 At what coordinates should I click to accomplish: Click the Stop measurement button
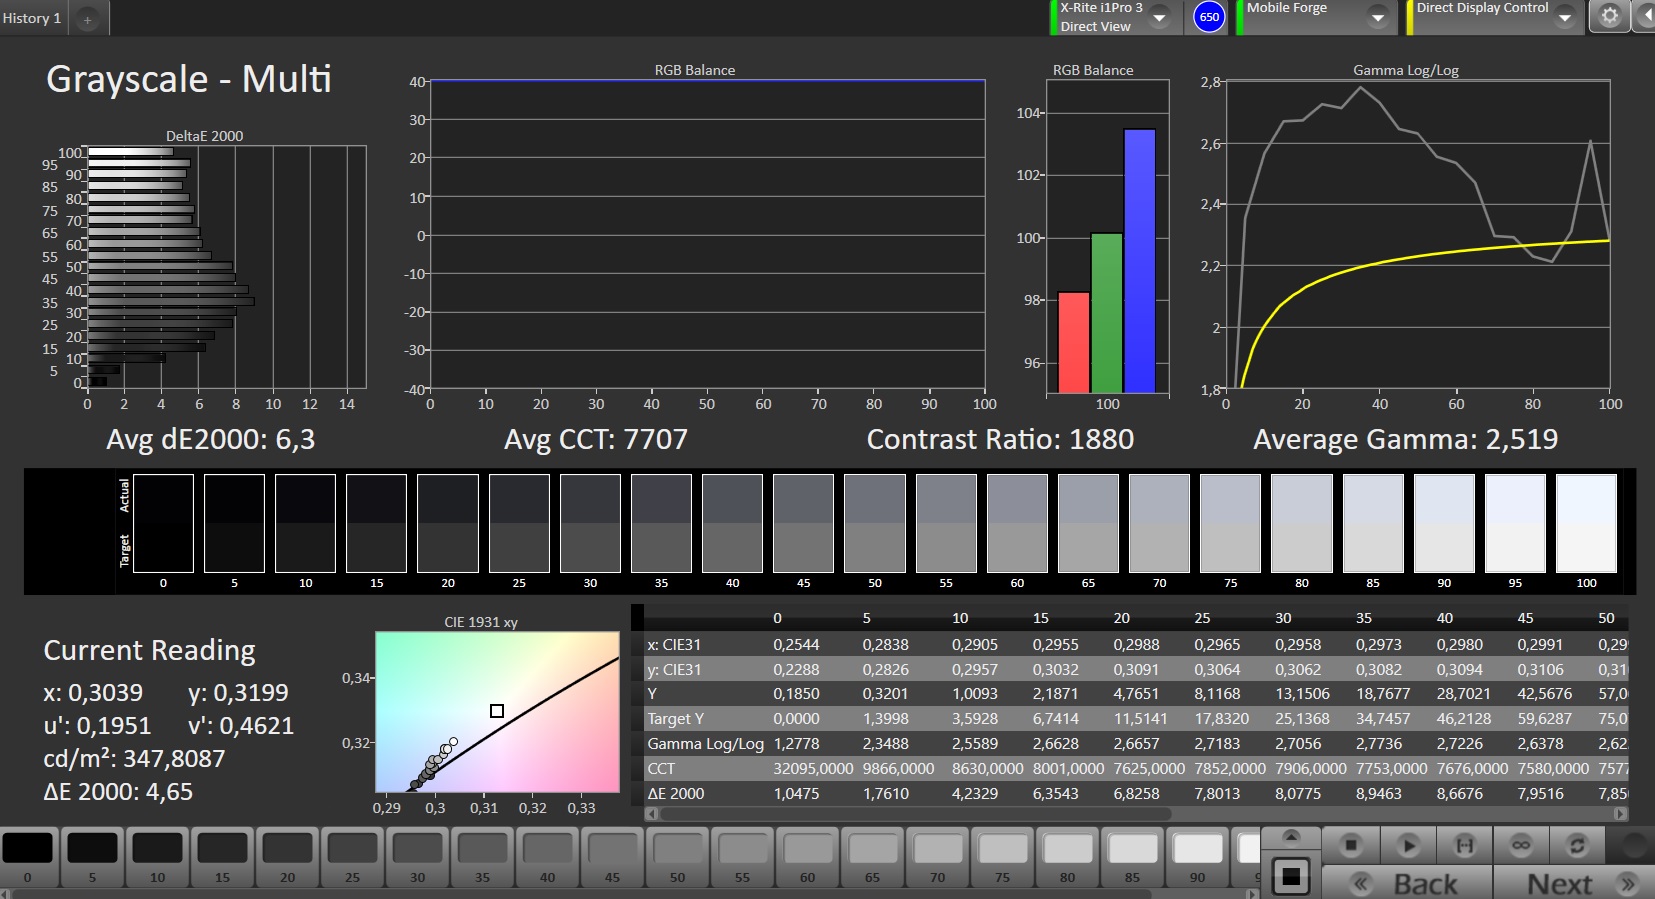tap(1350, 845)
